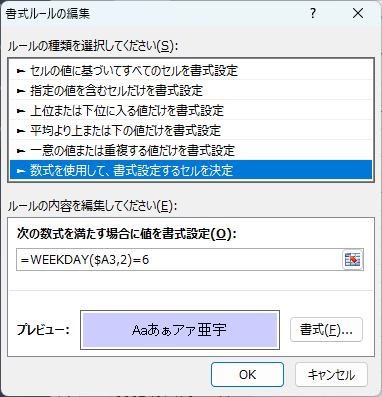Click the help question mark icon
This screenshot has width=382, height=397.
(x=313, y=14)
